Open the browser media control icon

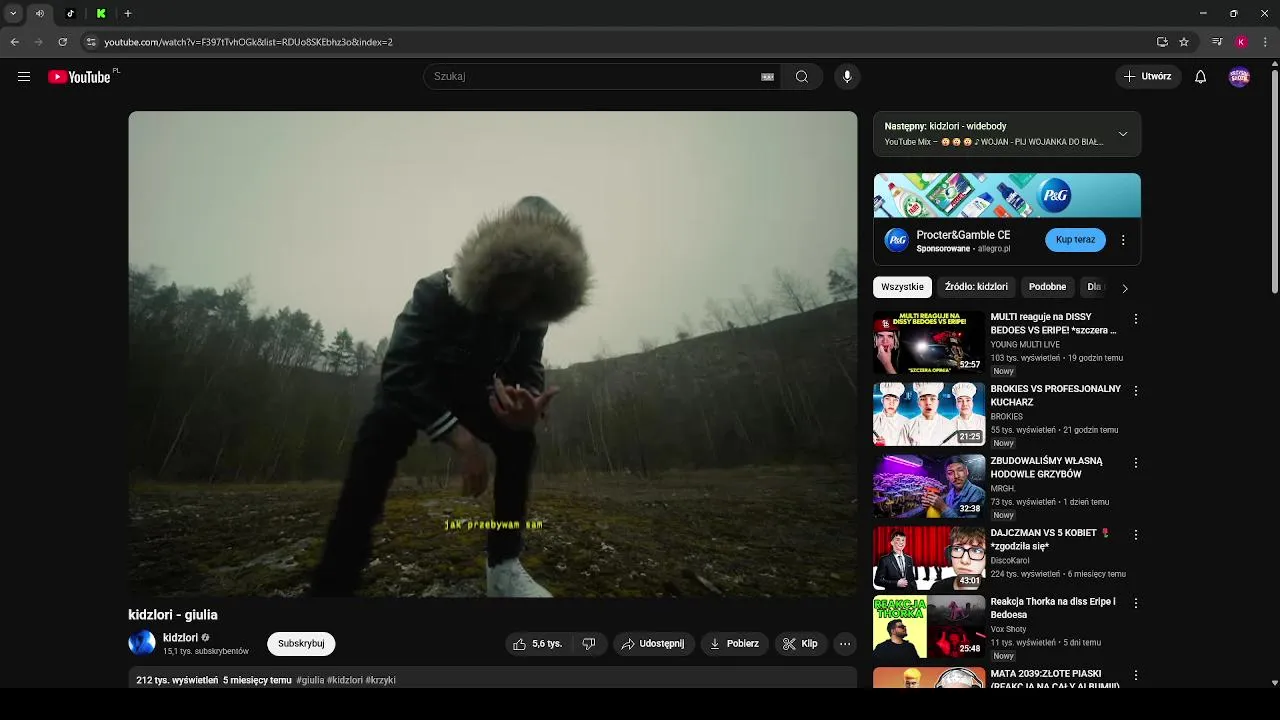pyautogui.click(x=1217, y=42)
